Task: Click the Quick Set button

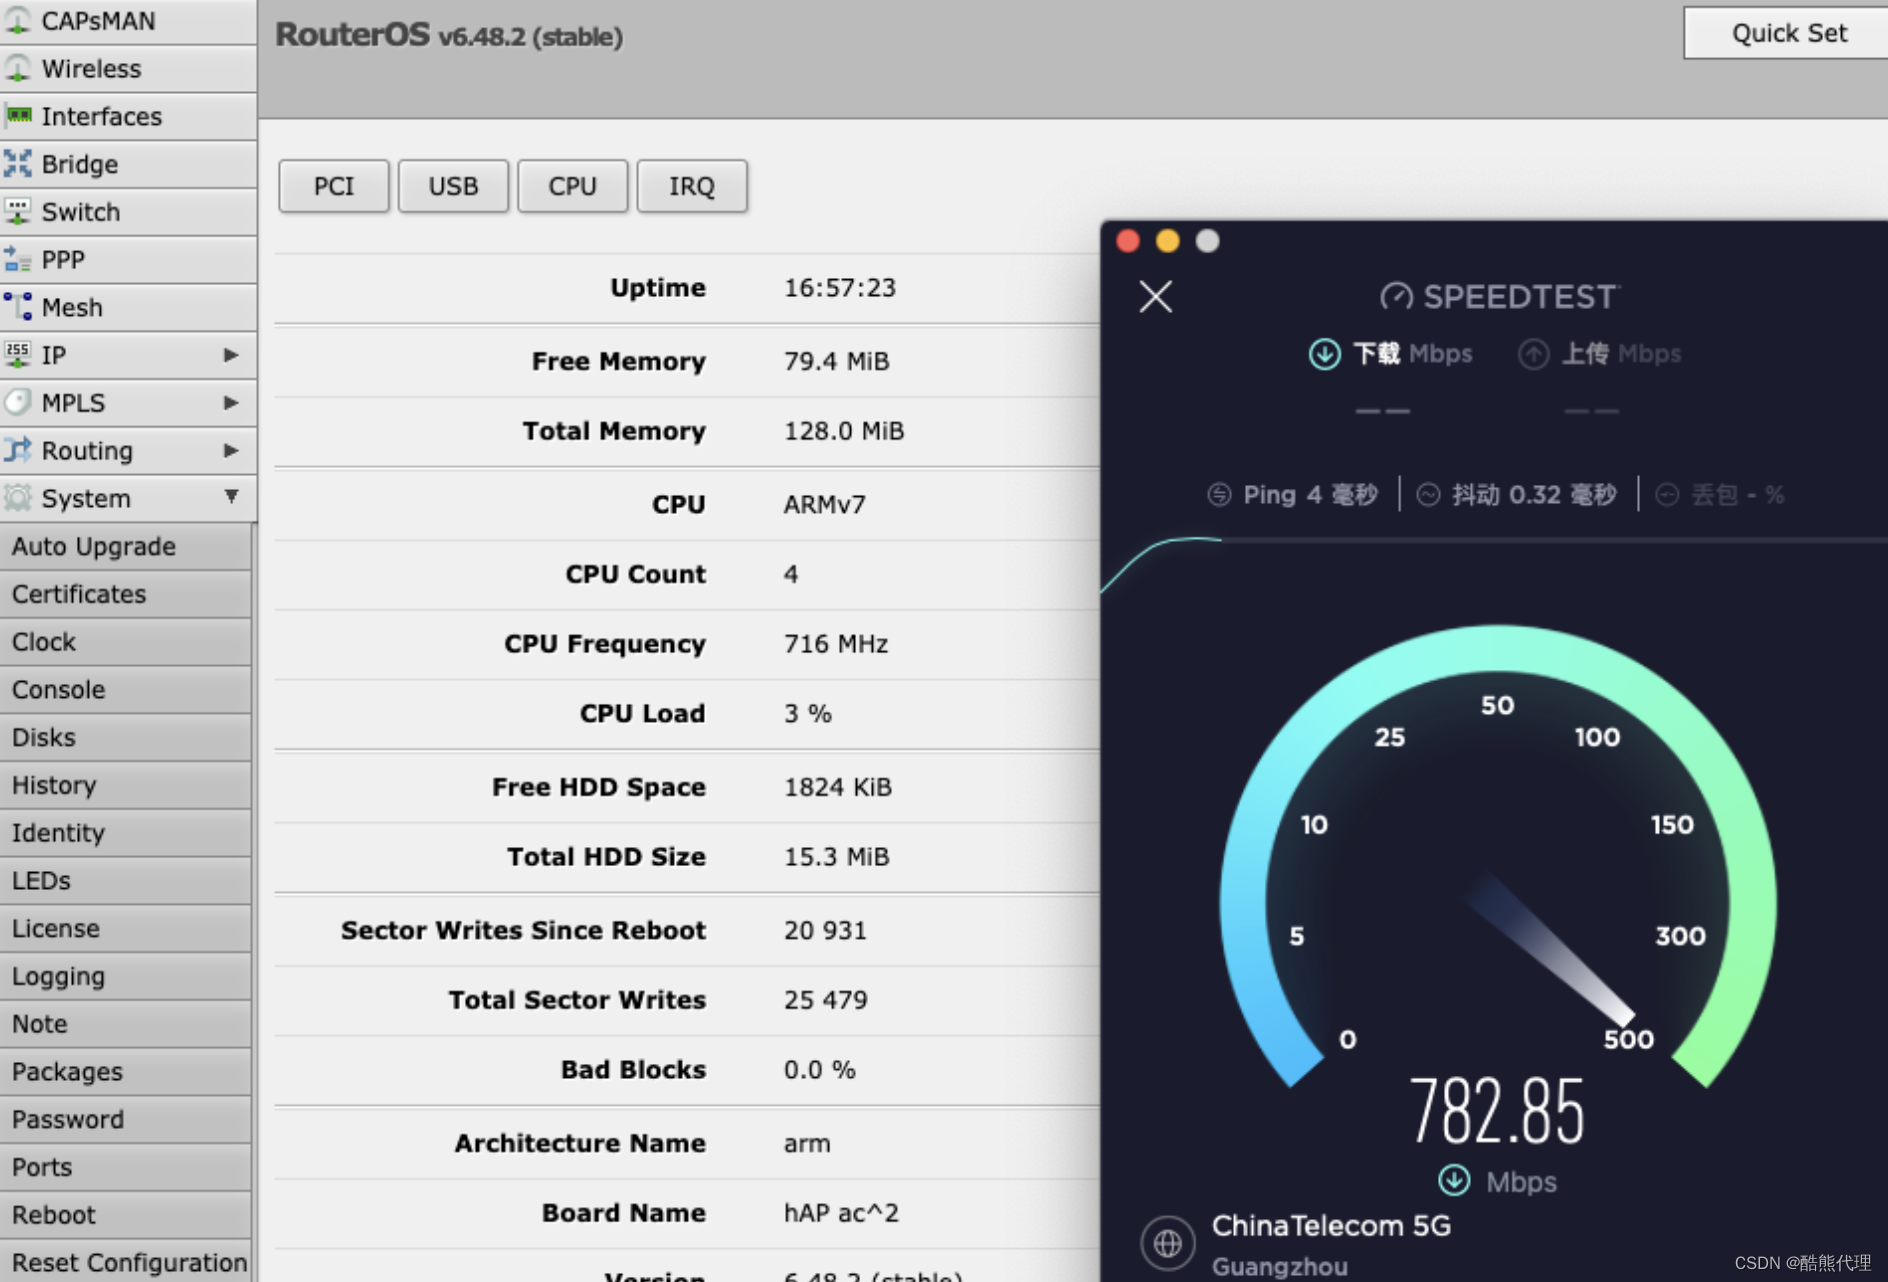Action: point(1788,33)
